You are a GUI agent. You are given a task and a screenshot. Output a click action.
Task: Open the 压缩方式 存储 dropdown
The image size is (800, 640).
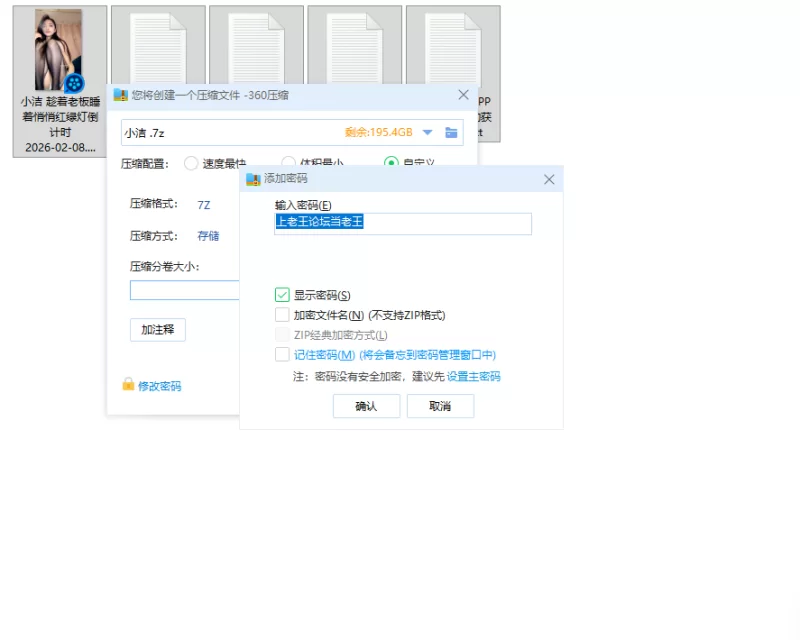click(x=208, y=236)
